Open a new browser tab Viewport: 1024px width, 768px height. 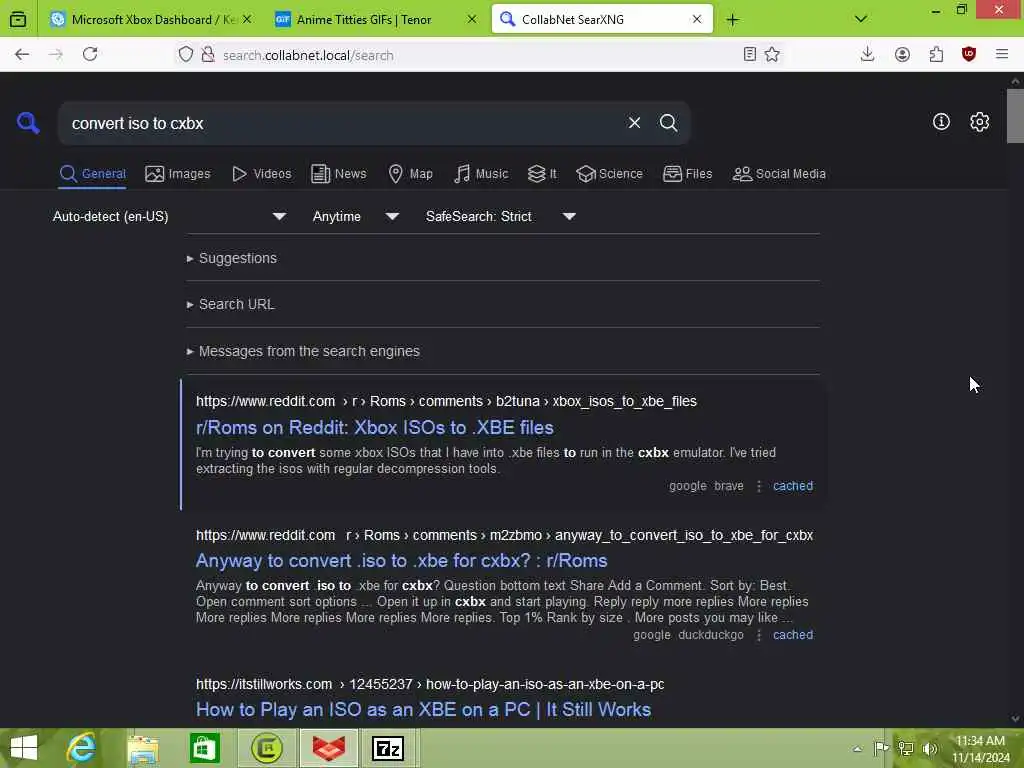(x=733, y=20)
